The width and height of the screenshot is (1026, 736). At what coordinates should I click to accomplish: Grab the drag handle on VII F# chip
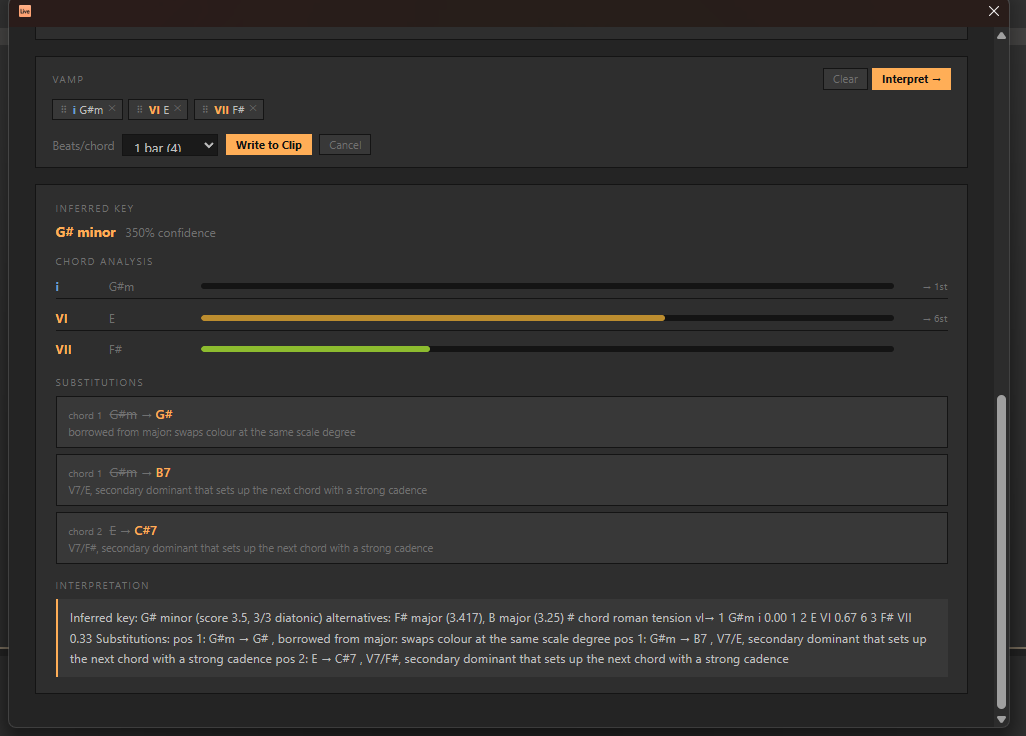(205, 109)
